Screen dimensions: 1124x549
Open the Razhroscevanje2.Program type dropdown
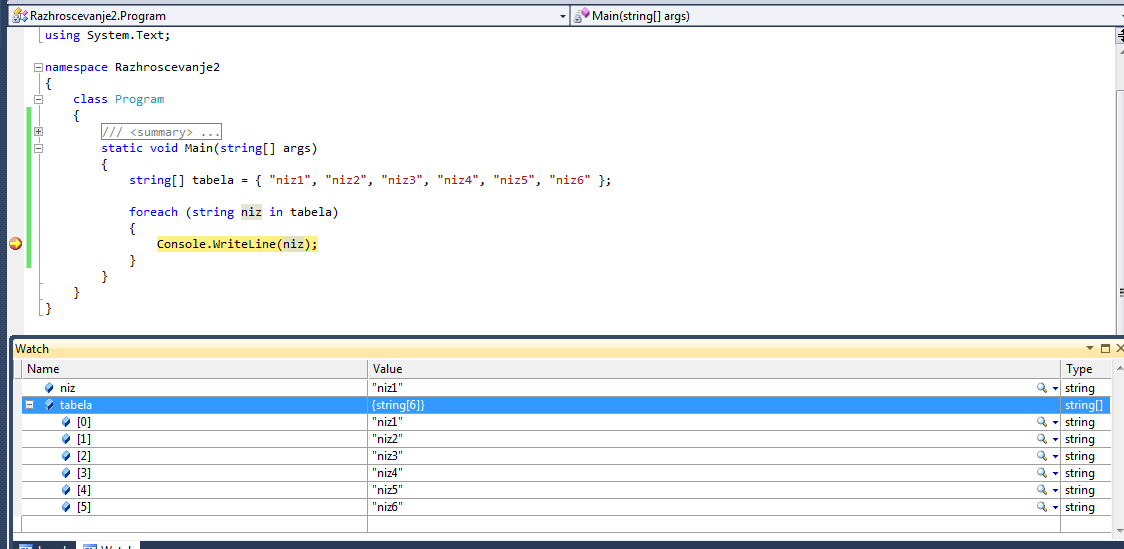(561, 16)
